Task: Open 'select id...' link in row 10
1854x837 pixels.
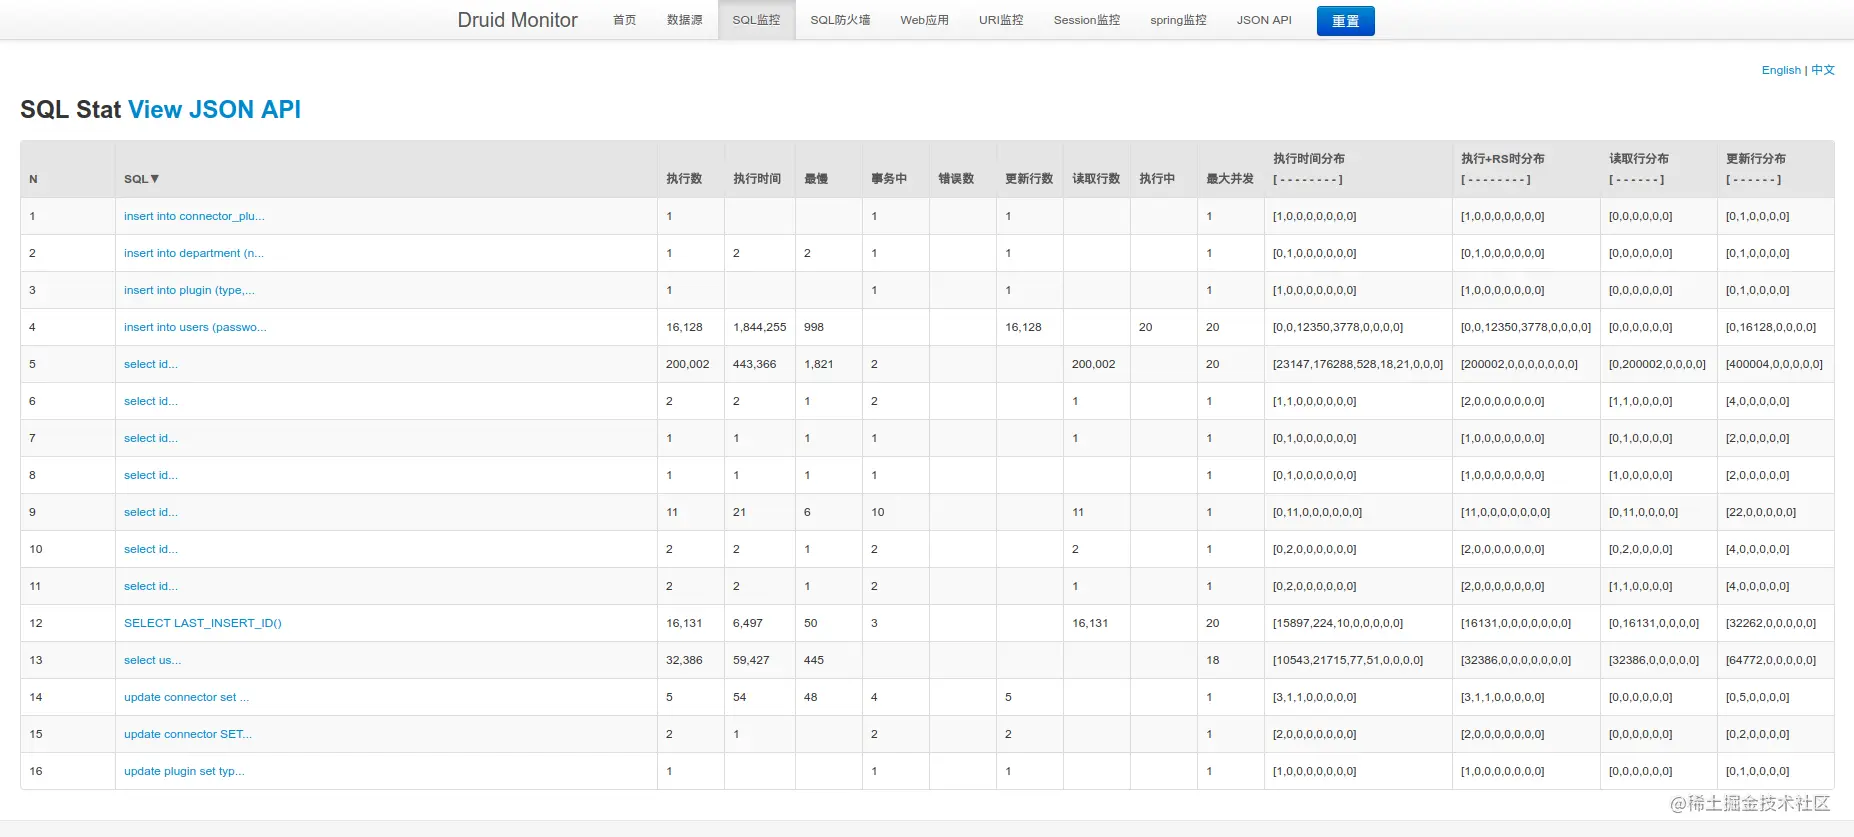Action: click(151, 549)
